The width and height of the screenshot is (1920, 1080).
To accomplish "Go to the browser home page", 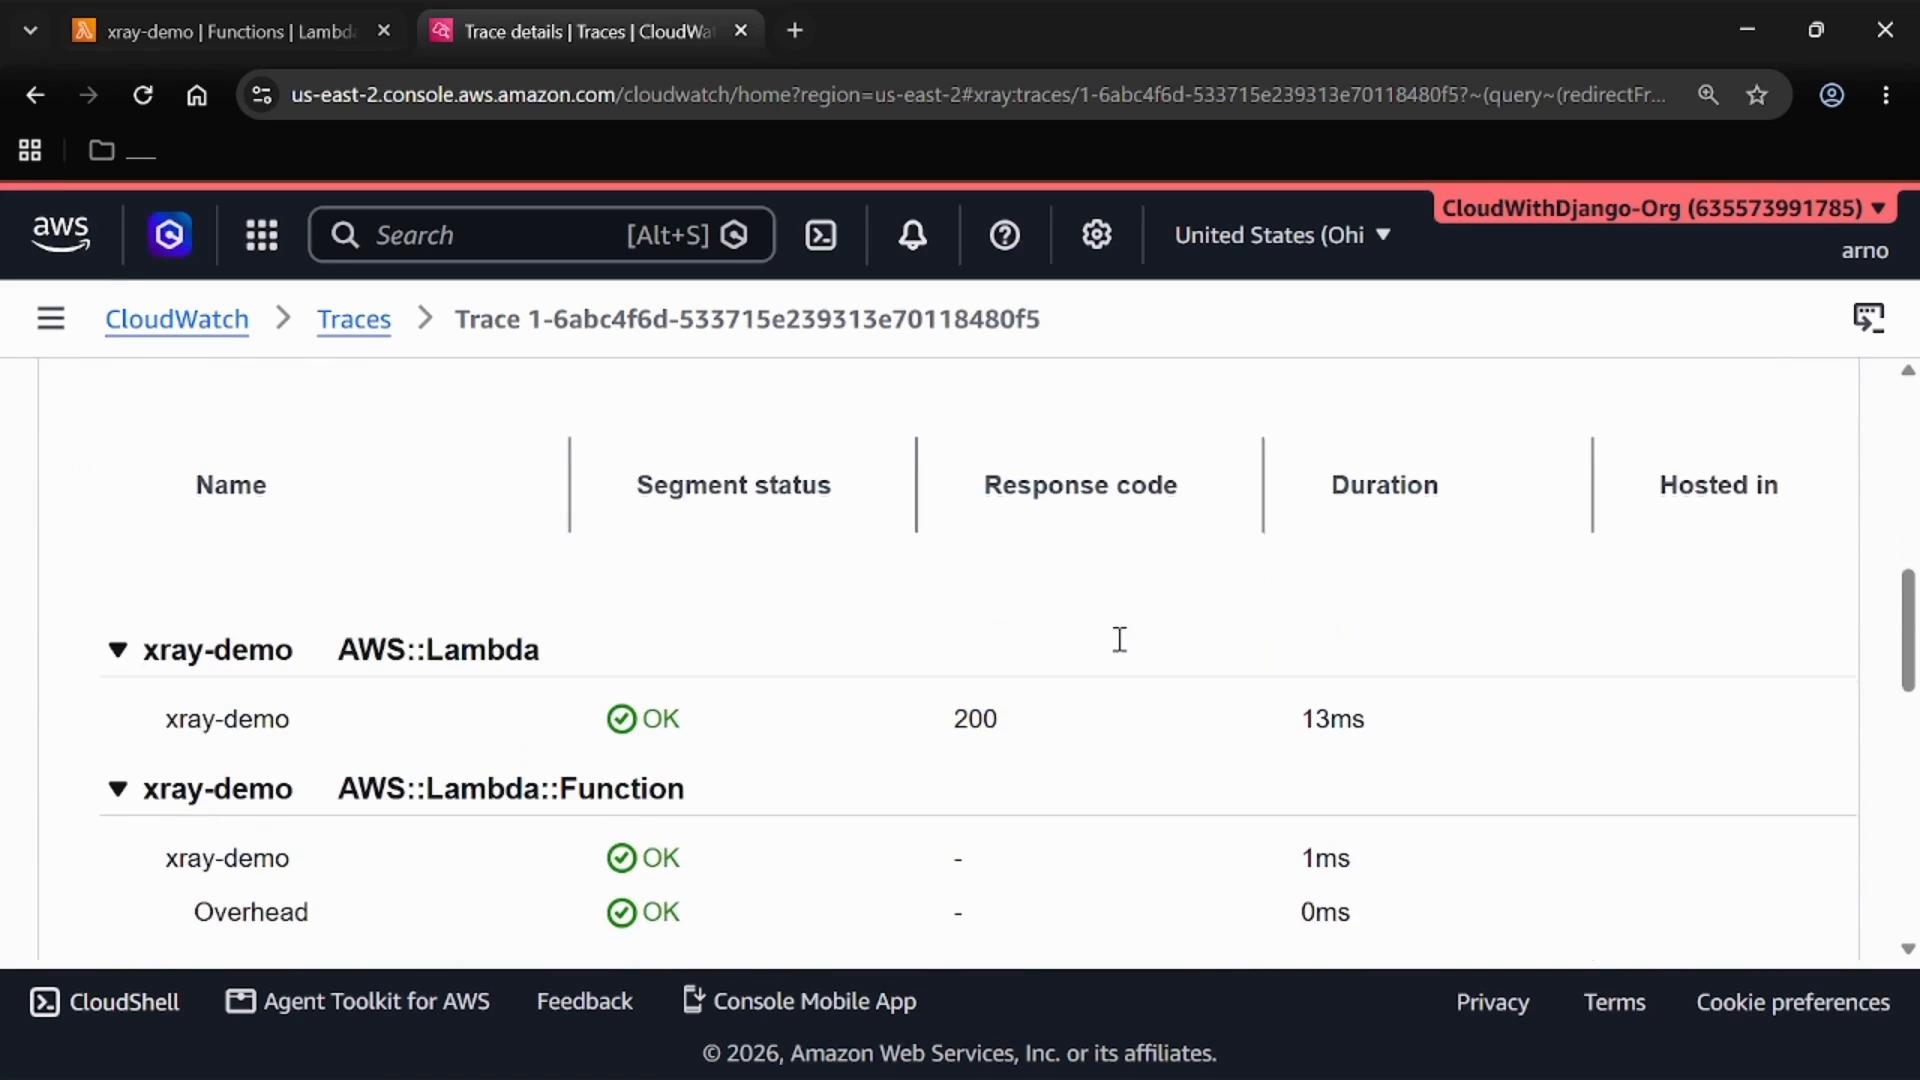I will coord(197,95).
